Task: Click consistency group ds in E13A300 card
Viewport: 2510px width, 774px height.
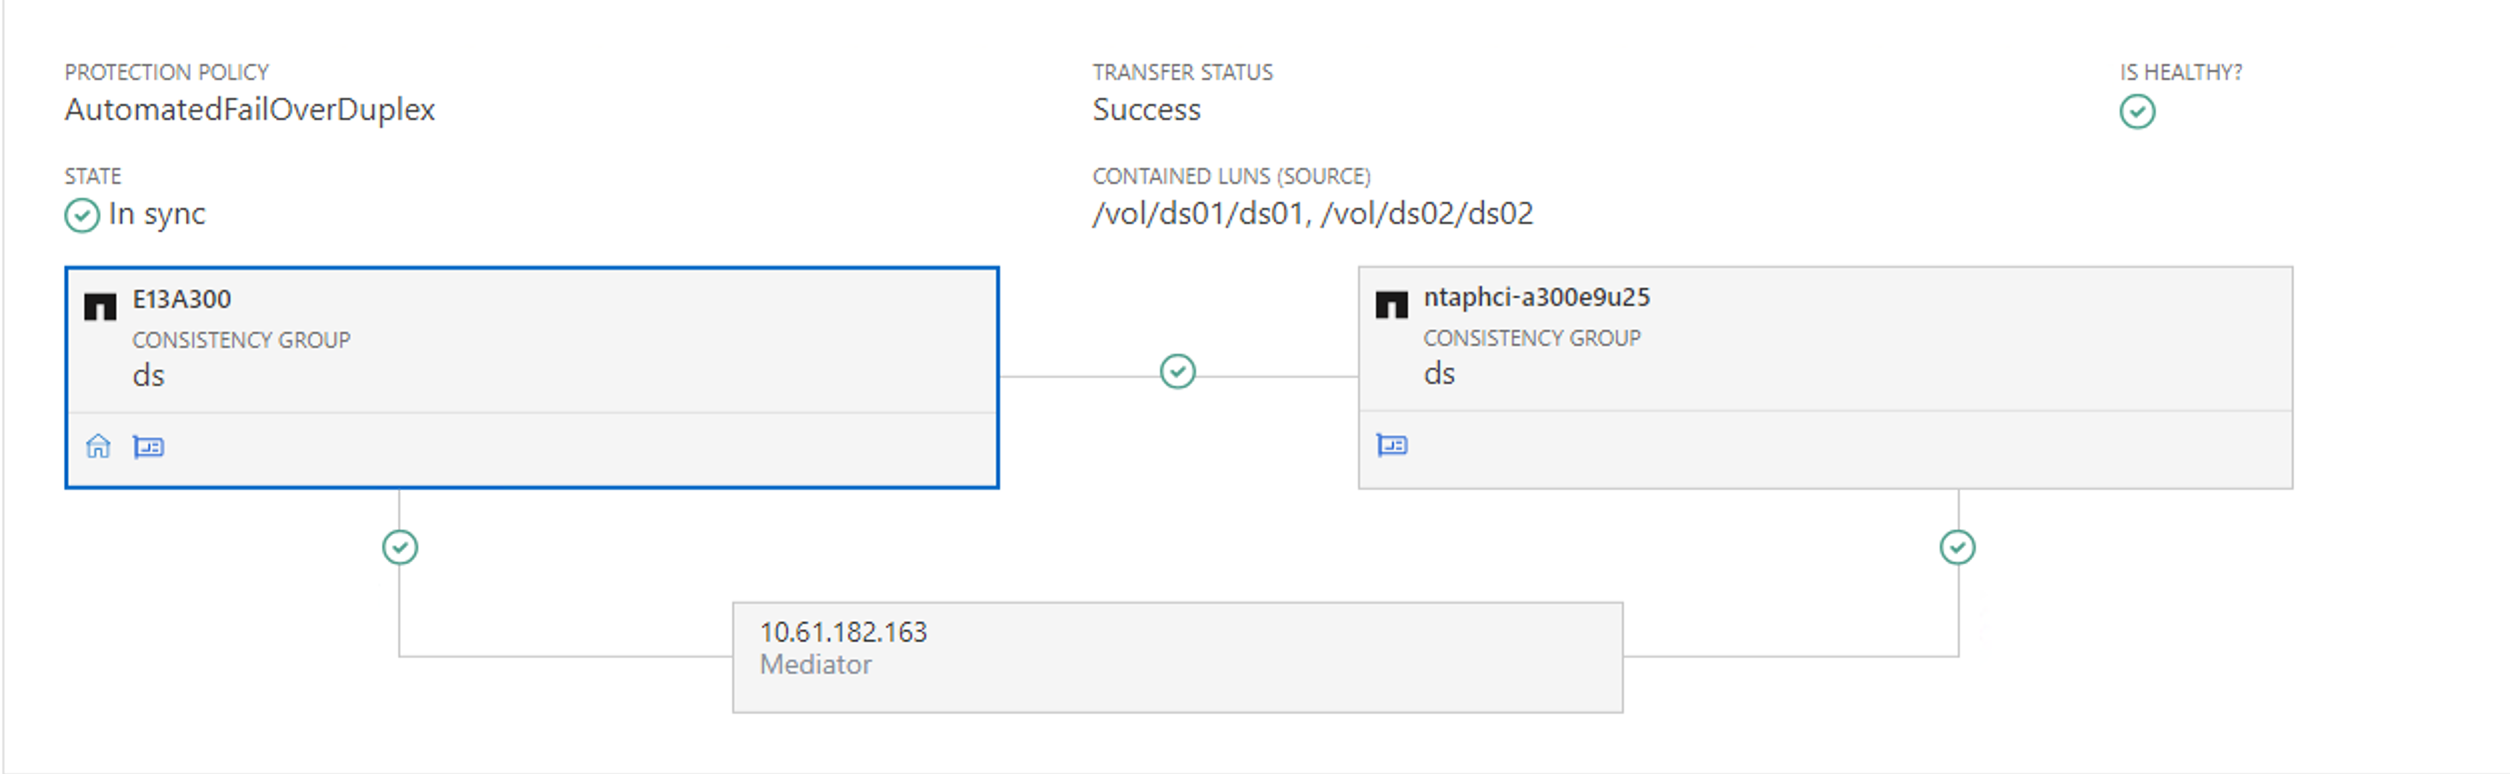Action: point(148,376)
